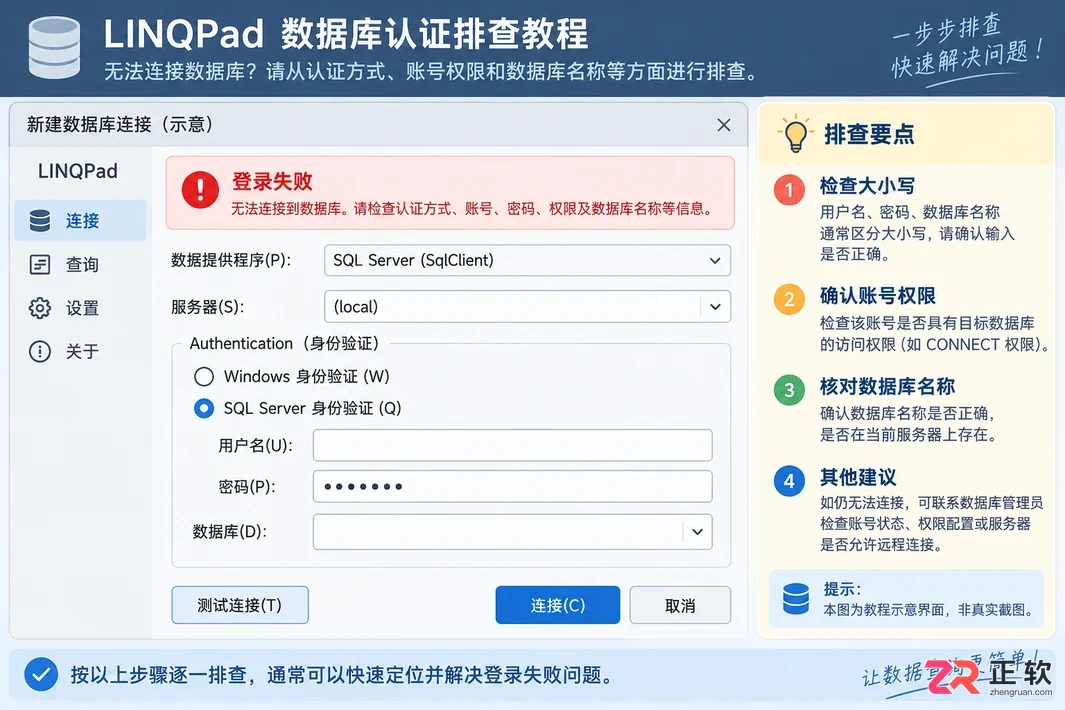This screenshot has width=1065, height=710.
Task: Open the SQL Server (SqlClient) combo box
Action: coord(527,260)
